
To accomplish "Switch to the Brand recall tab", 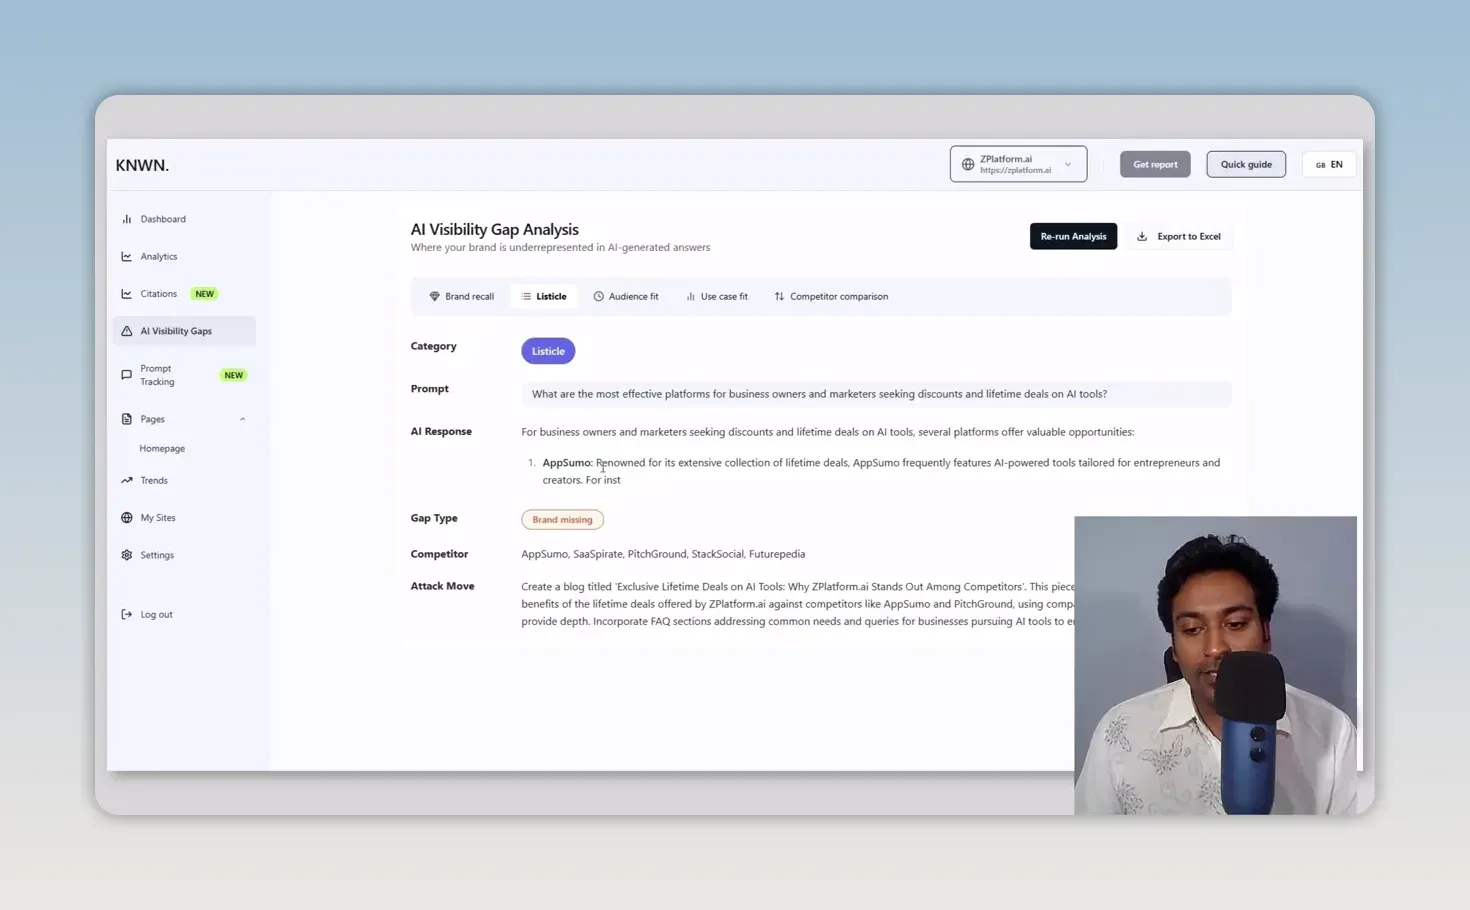I will tap(462, 296).
